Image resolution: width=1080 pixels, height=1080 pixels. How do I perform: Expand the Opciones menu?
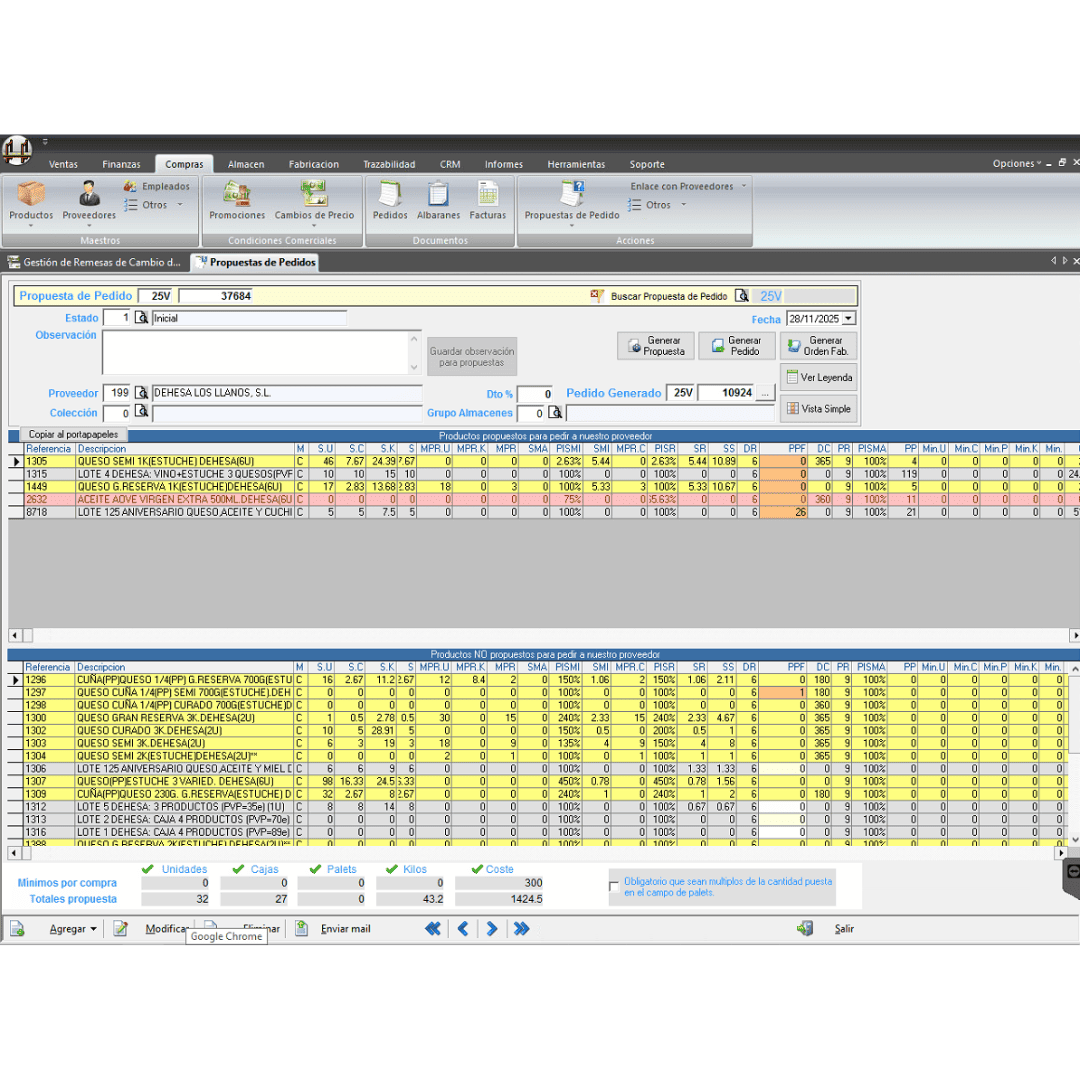tap(1017, 163)
